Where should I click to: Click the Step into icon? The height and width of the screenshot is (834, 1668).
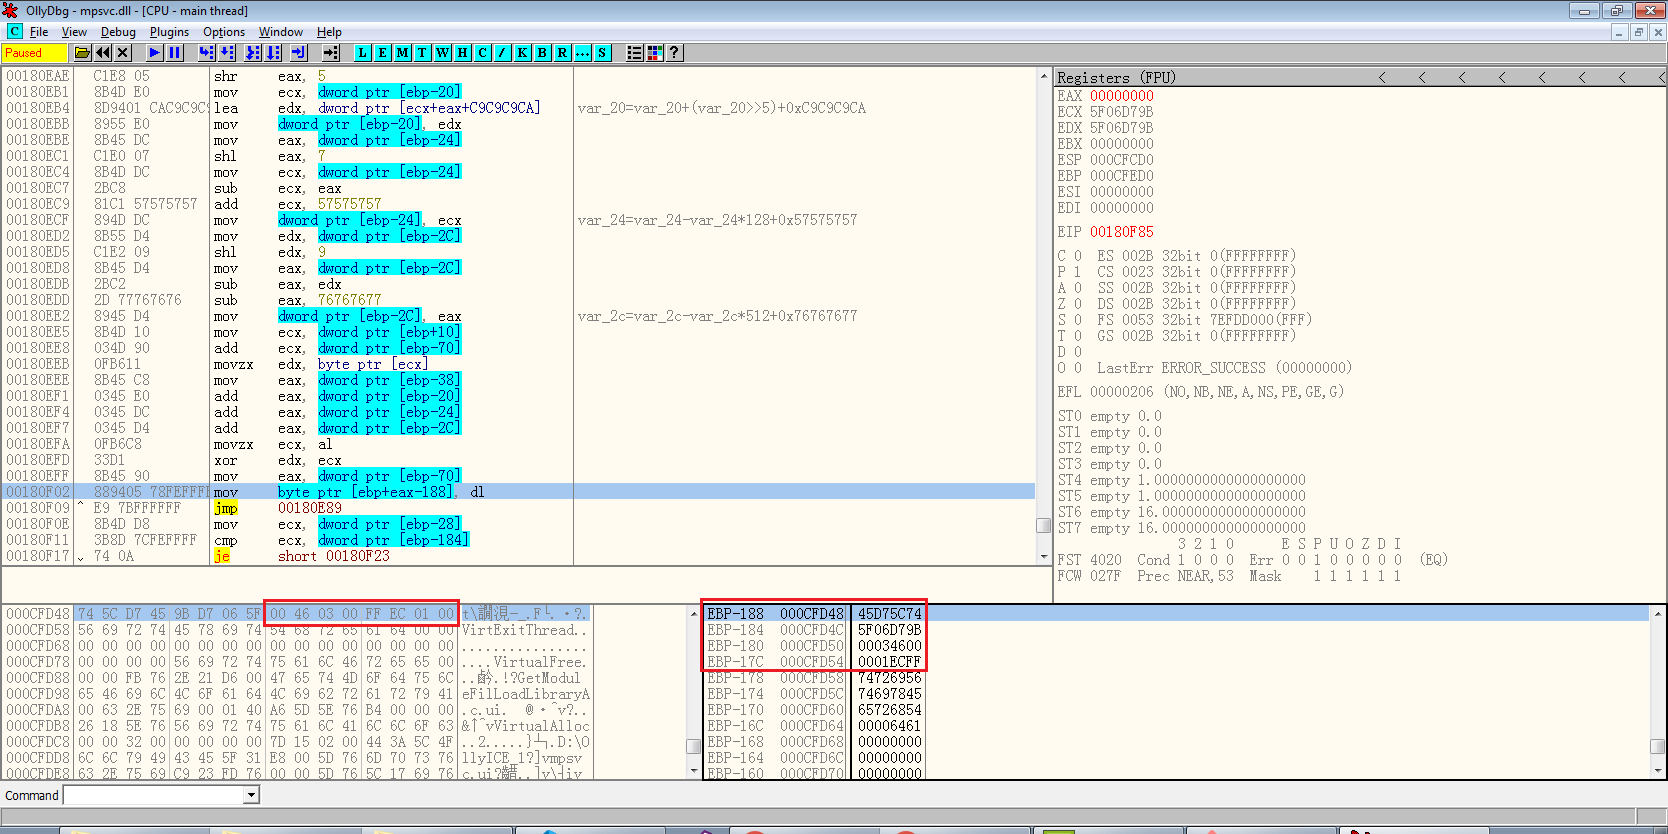pos(206,53)
